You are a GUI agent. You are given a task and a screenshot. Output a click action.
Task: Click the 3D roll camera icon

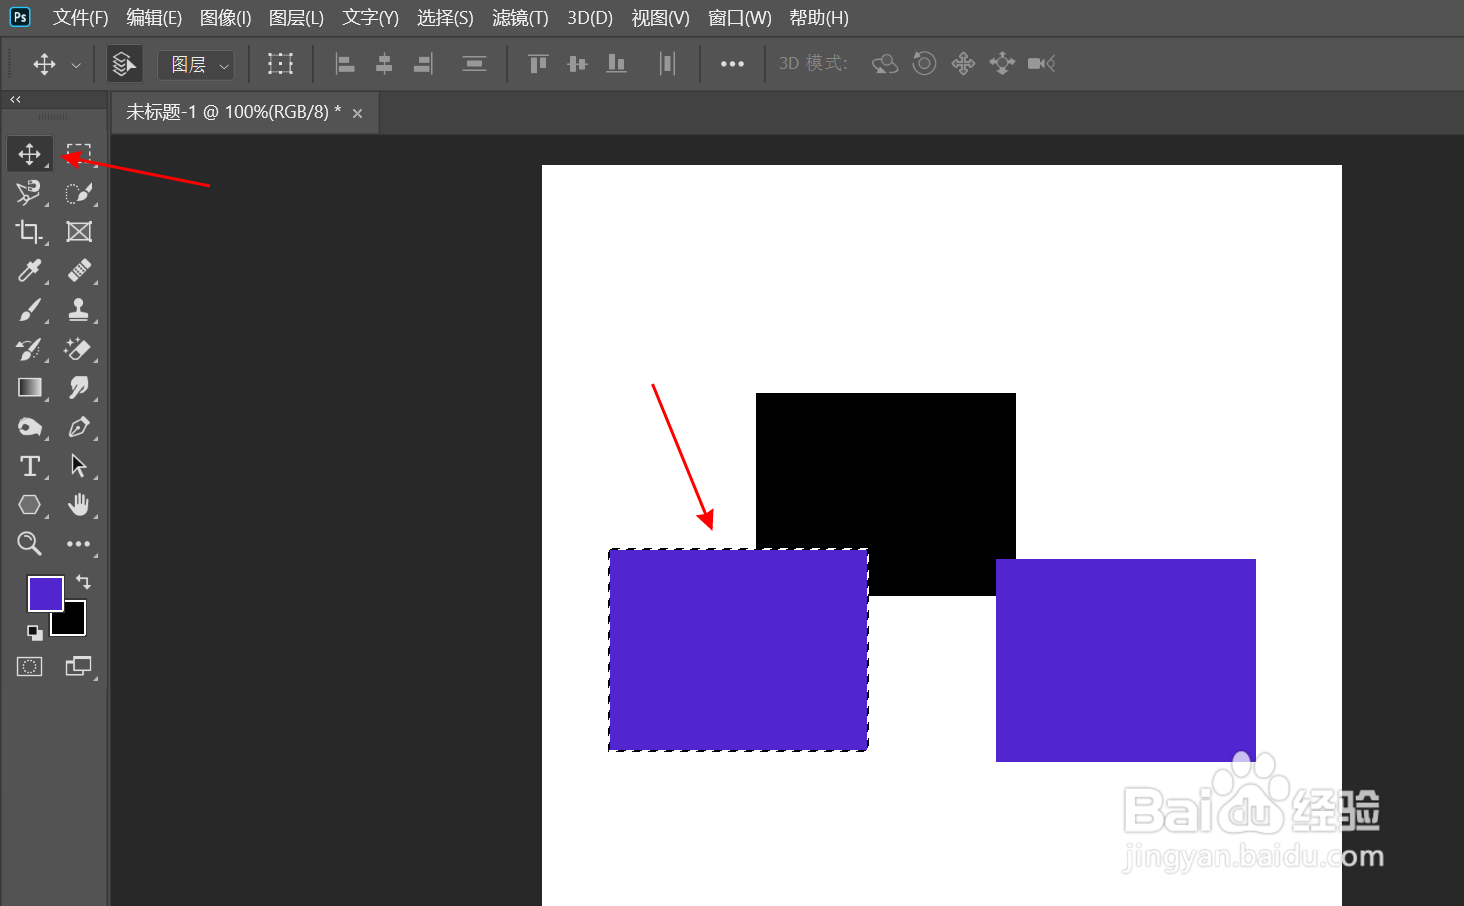pyautogui.click(x=924, y=64)
